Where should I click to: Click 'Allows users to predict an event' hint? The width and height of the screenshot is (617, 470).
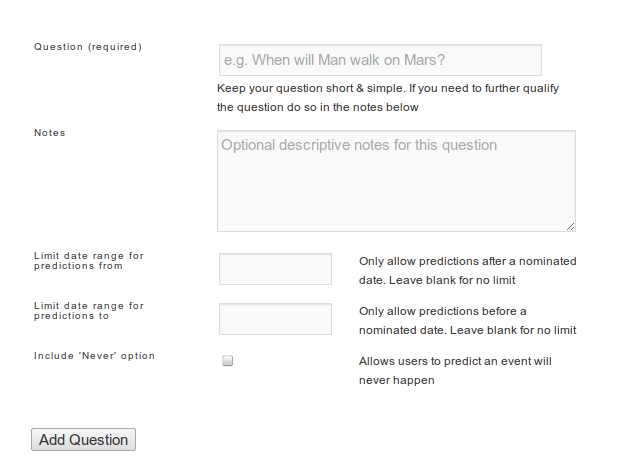(x=444, y=361)
